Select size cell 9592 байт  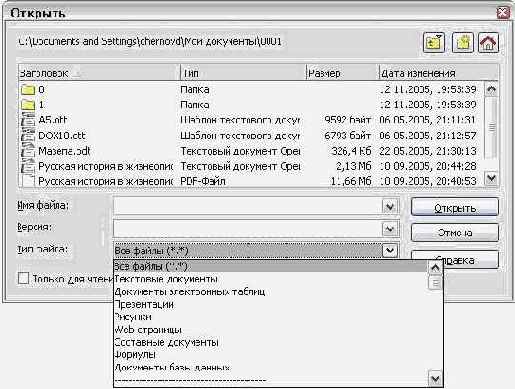point(348,120)
